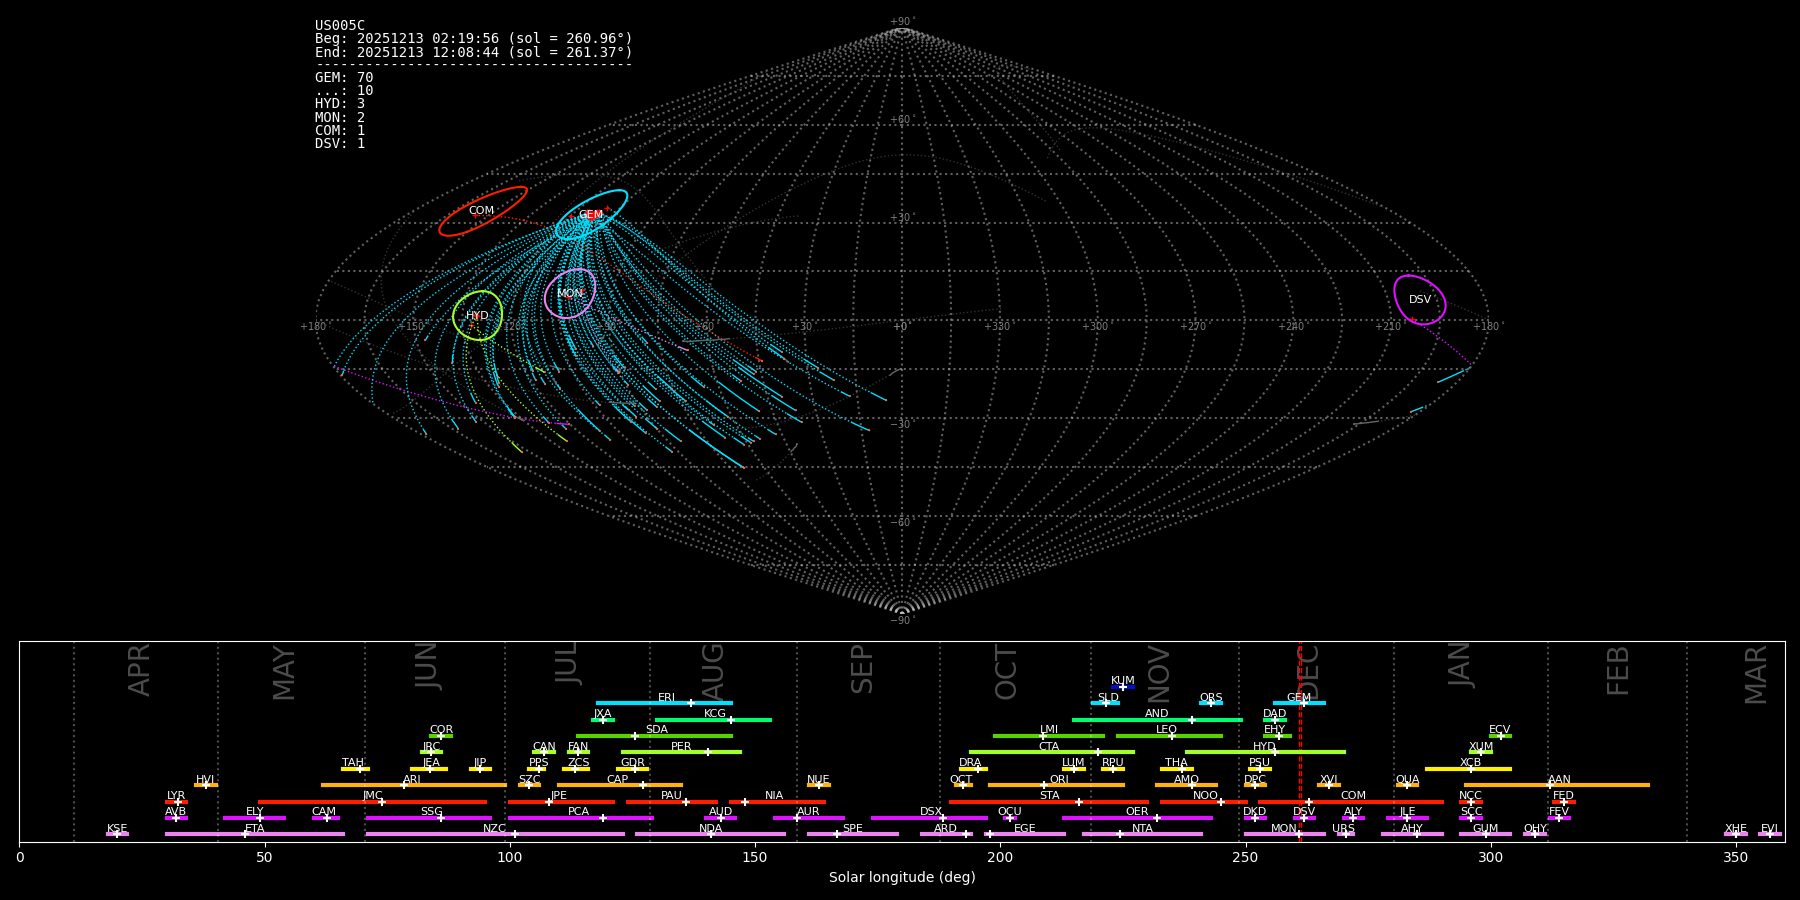This screenshot has width=1800, height=900.
Task: Click the COM radiant ellipse on the sky map
Action: (483, 211)
